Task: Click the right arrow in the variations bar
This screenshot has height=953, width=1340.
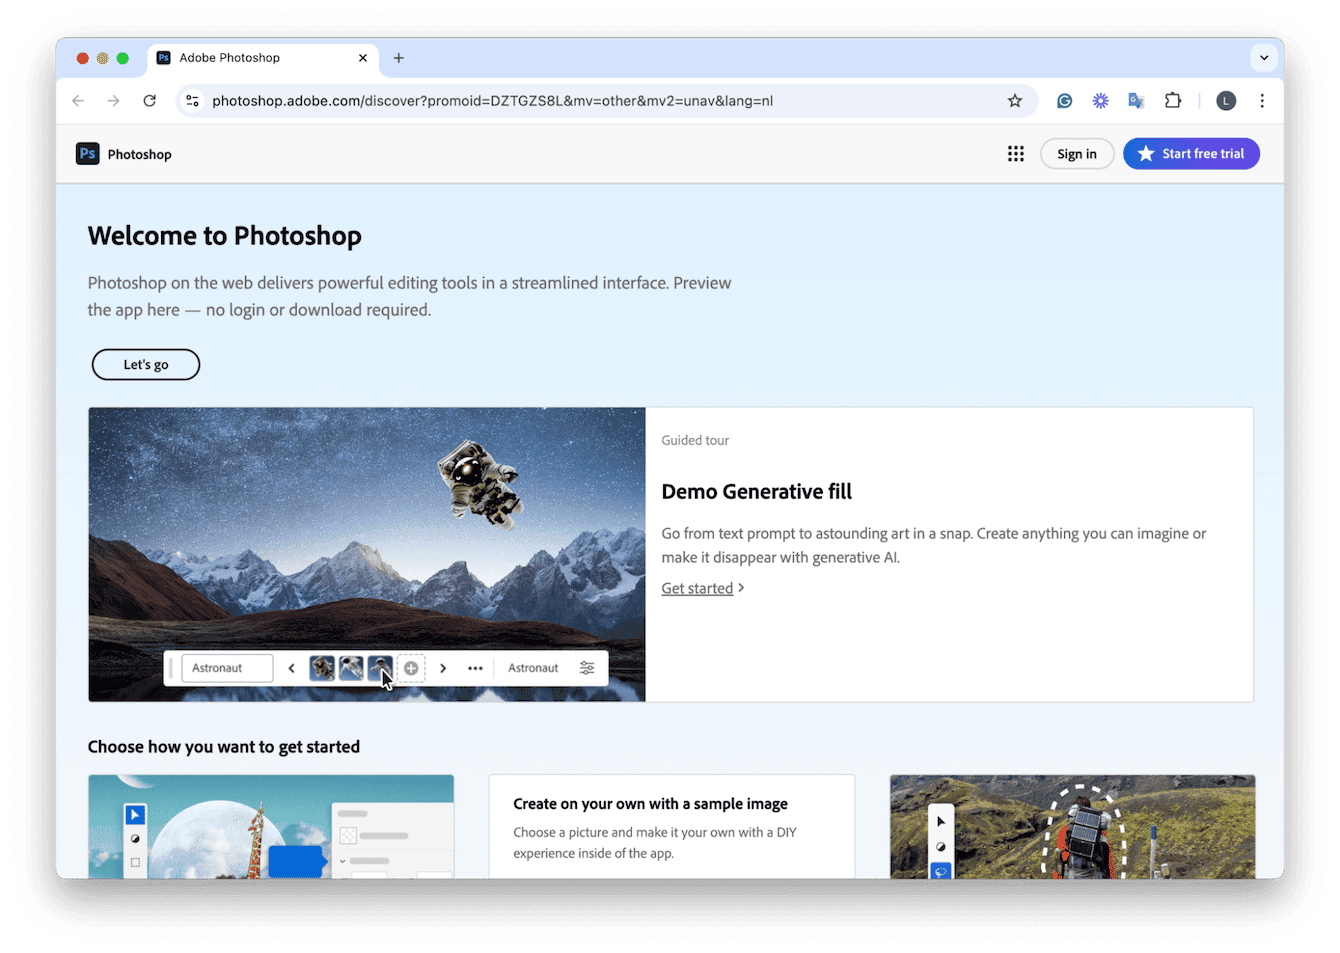Action: (x=443, y=667)
